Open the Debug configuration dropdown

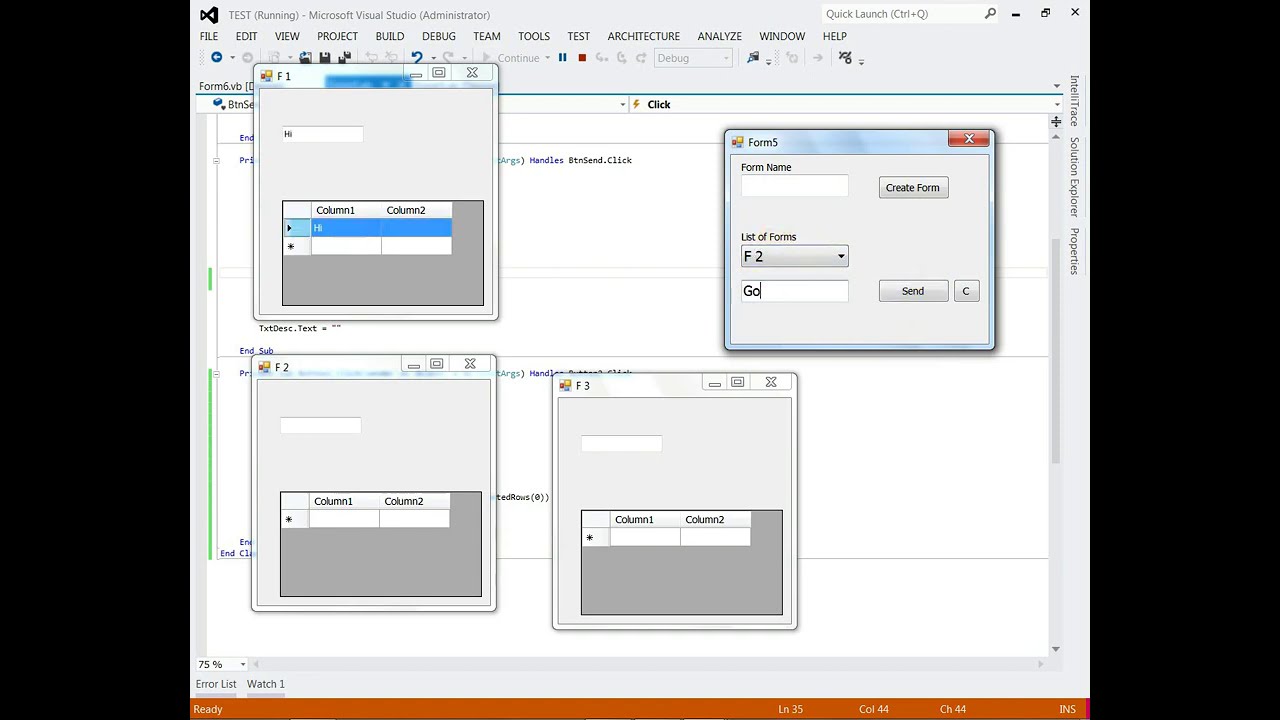693,58
